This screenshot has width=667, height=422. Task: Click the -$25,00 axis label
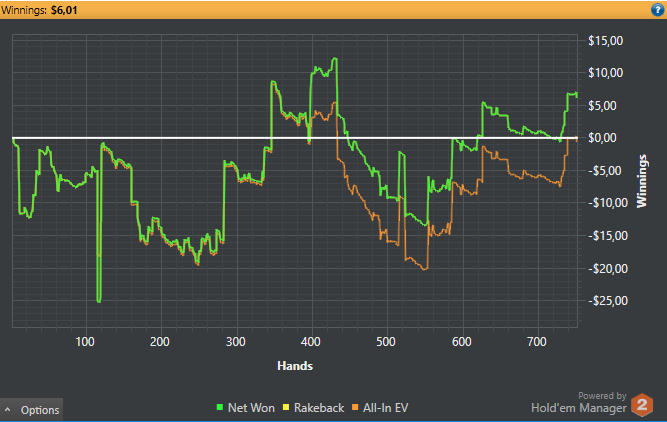608,301
